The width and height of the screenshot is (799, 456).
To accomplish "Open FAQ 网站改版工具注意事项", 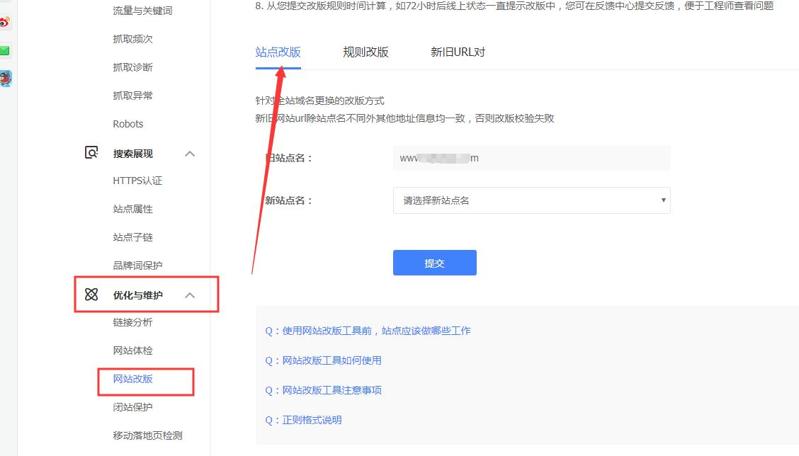I will tap(323, 390).
